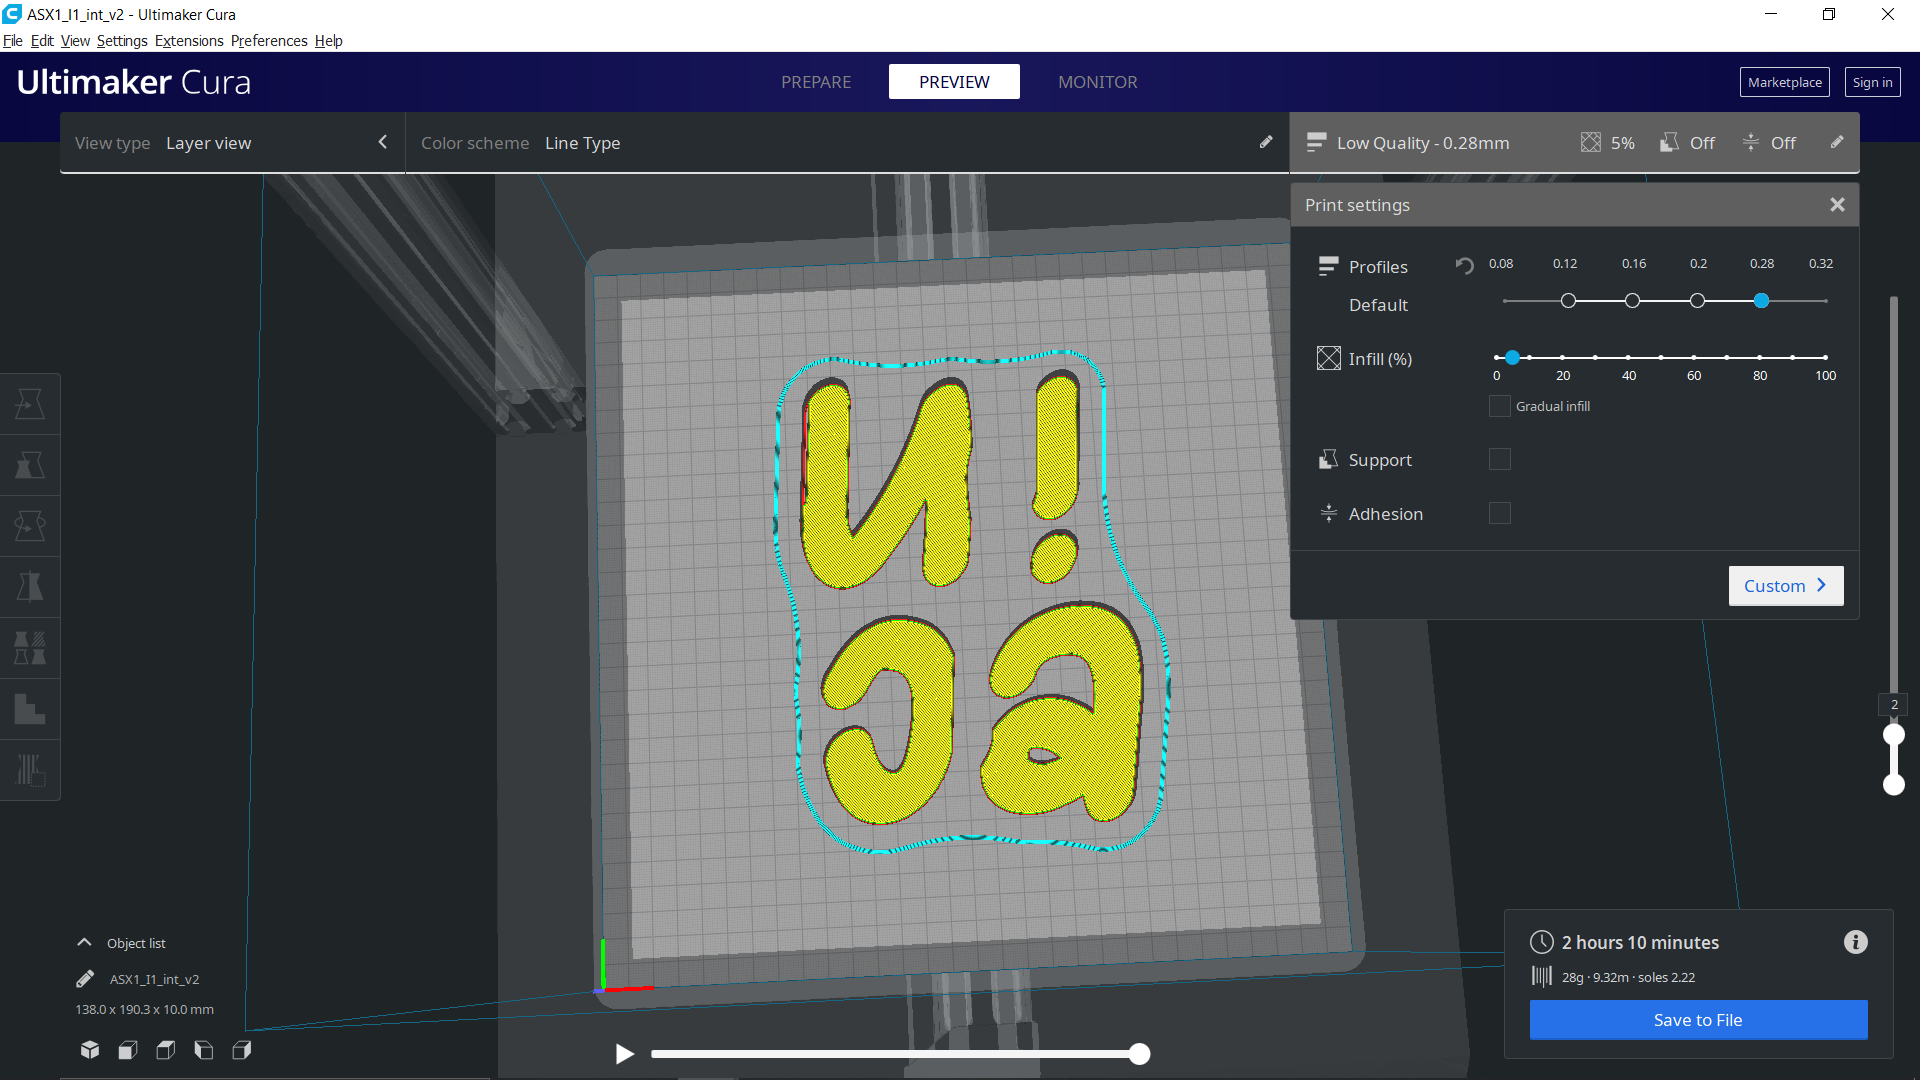Play the layer simulation
The image size is (1920, 1080).
pos(624,1054)
